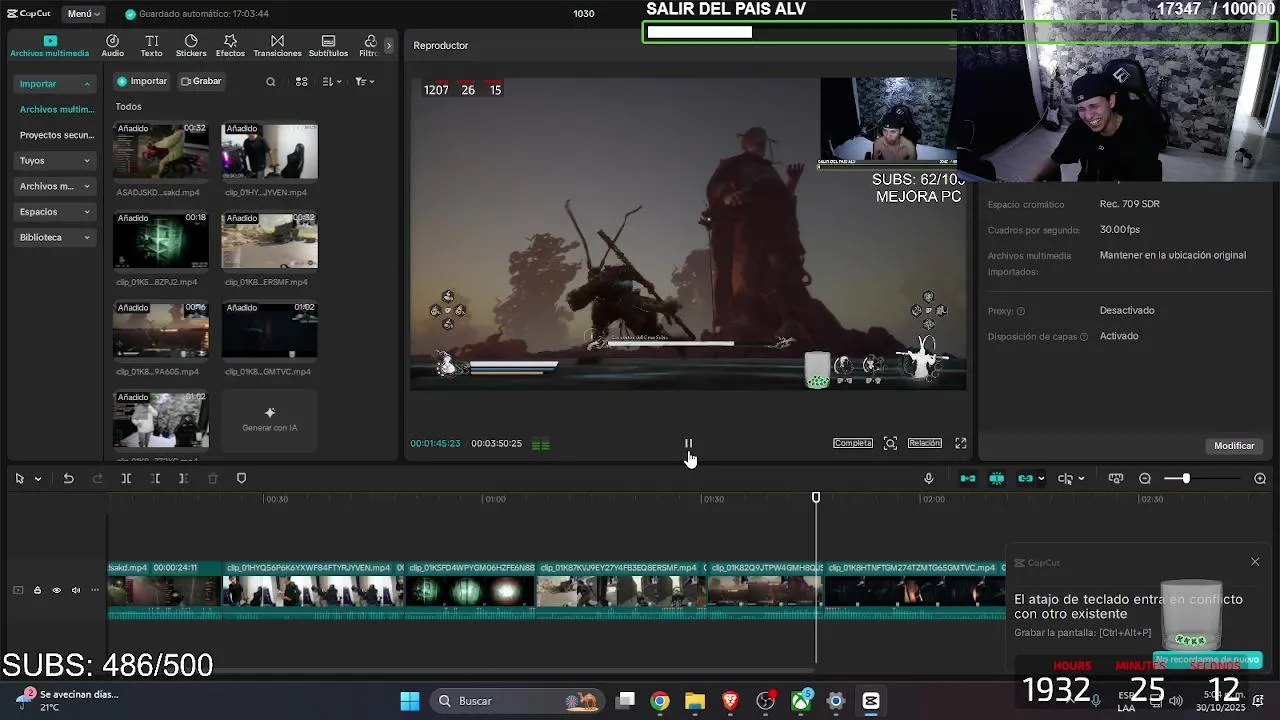This screenshot has width=1280, height=720.
Task: Click the Completa quality button
Action: click(853, 443)
